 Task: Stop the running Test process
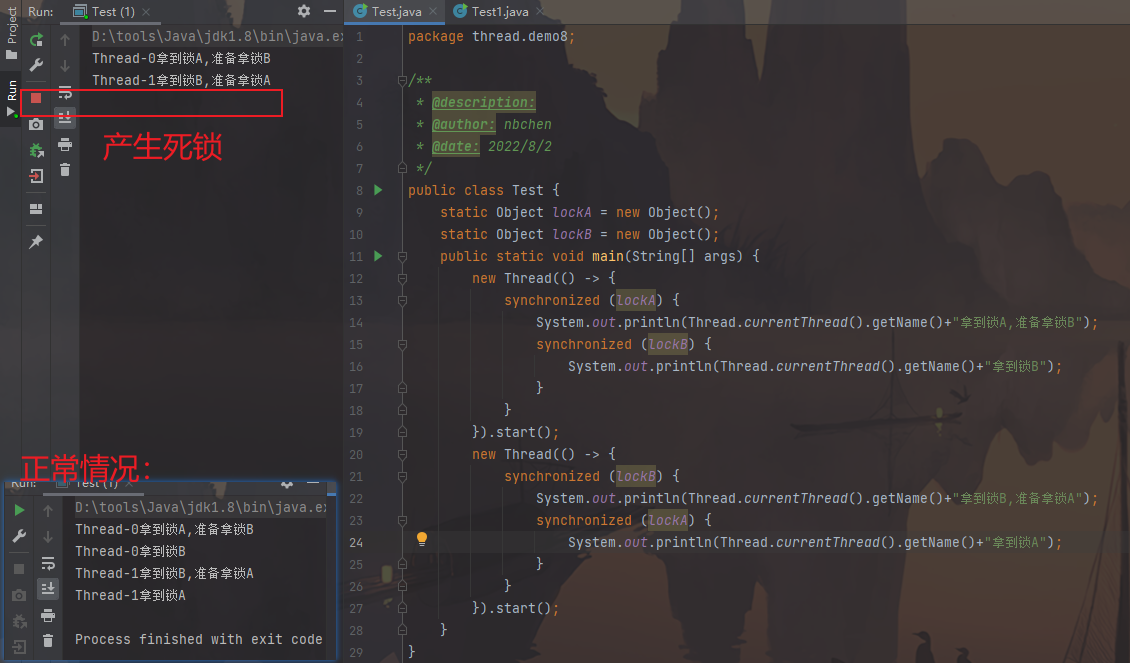coord(36,98)
